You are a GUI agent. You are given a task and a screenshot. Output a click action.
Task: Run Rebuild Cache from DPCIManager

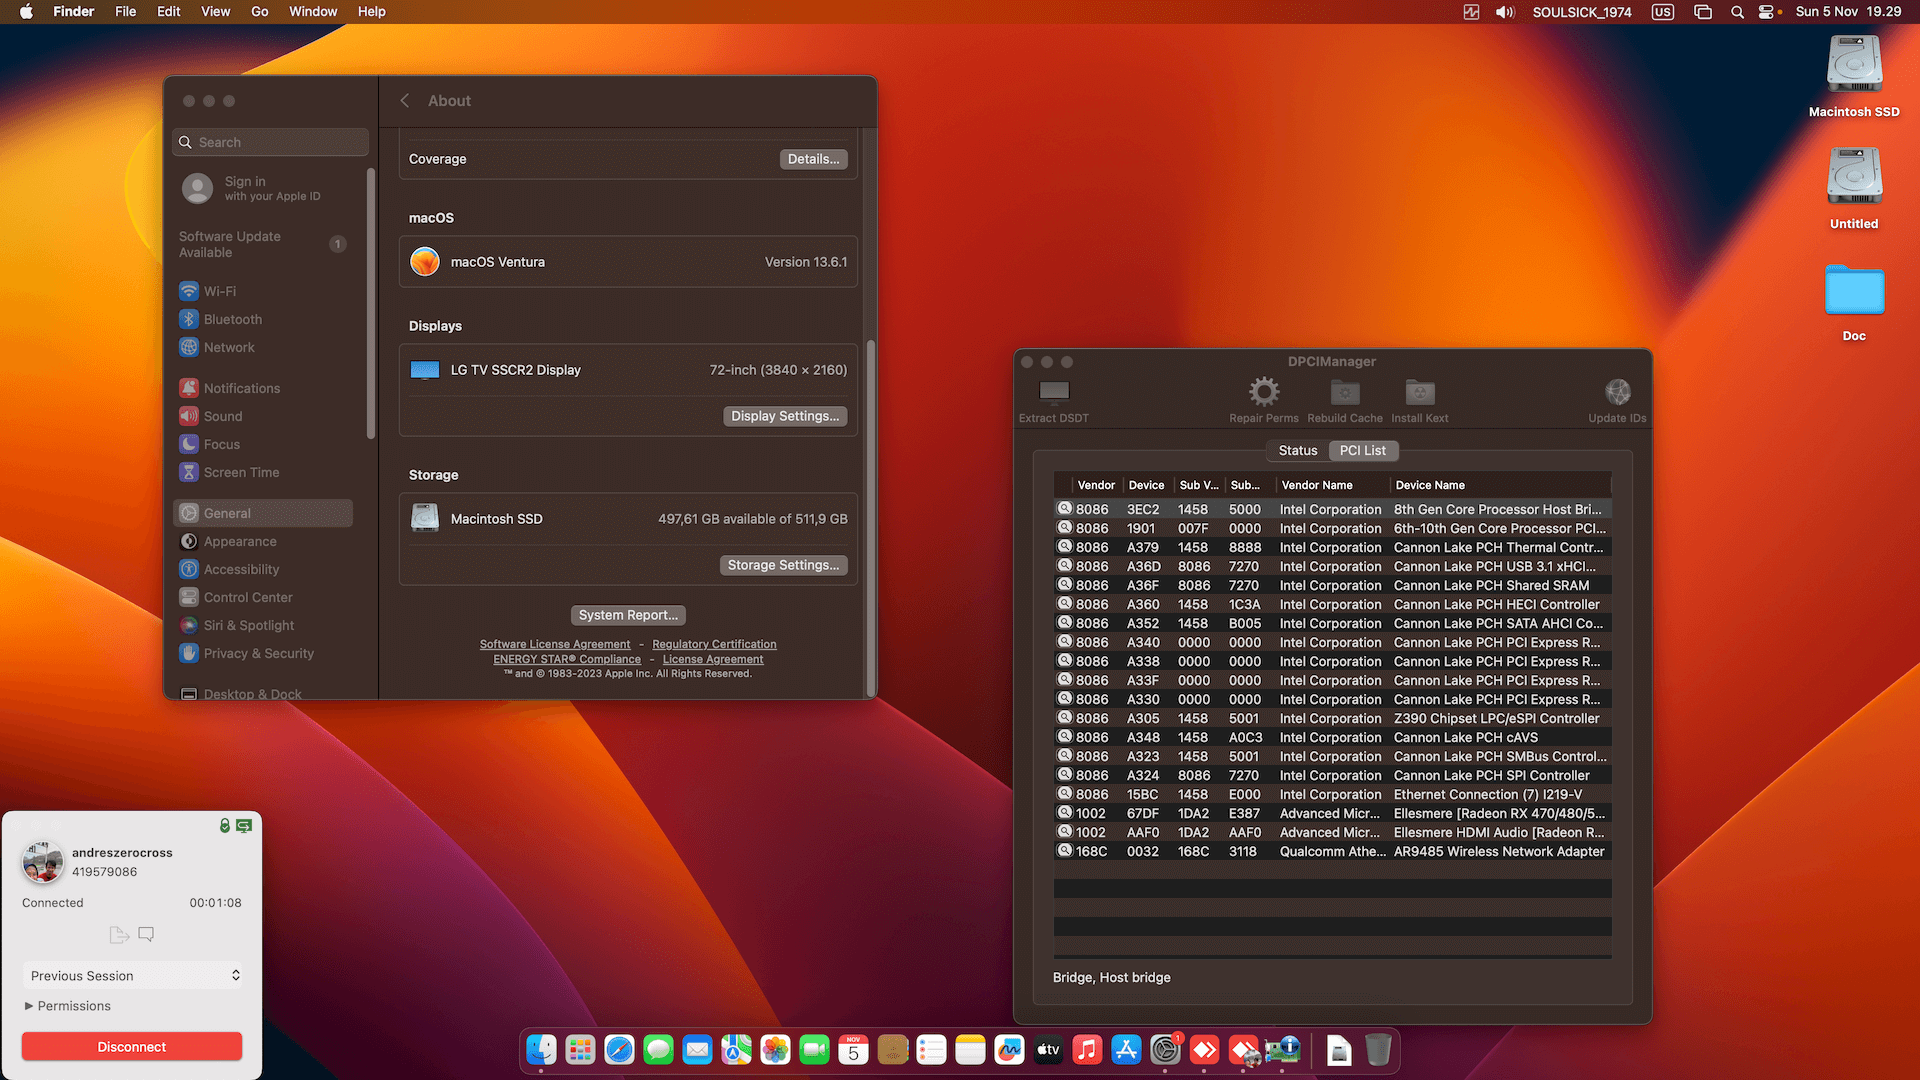point(1344,397)
